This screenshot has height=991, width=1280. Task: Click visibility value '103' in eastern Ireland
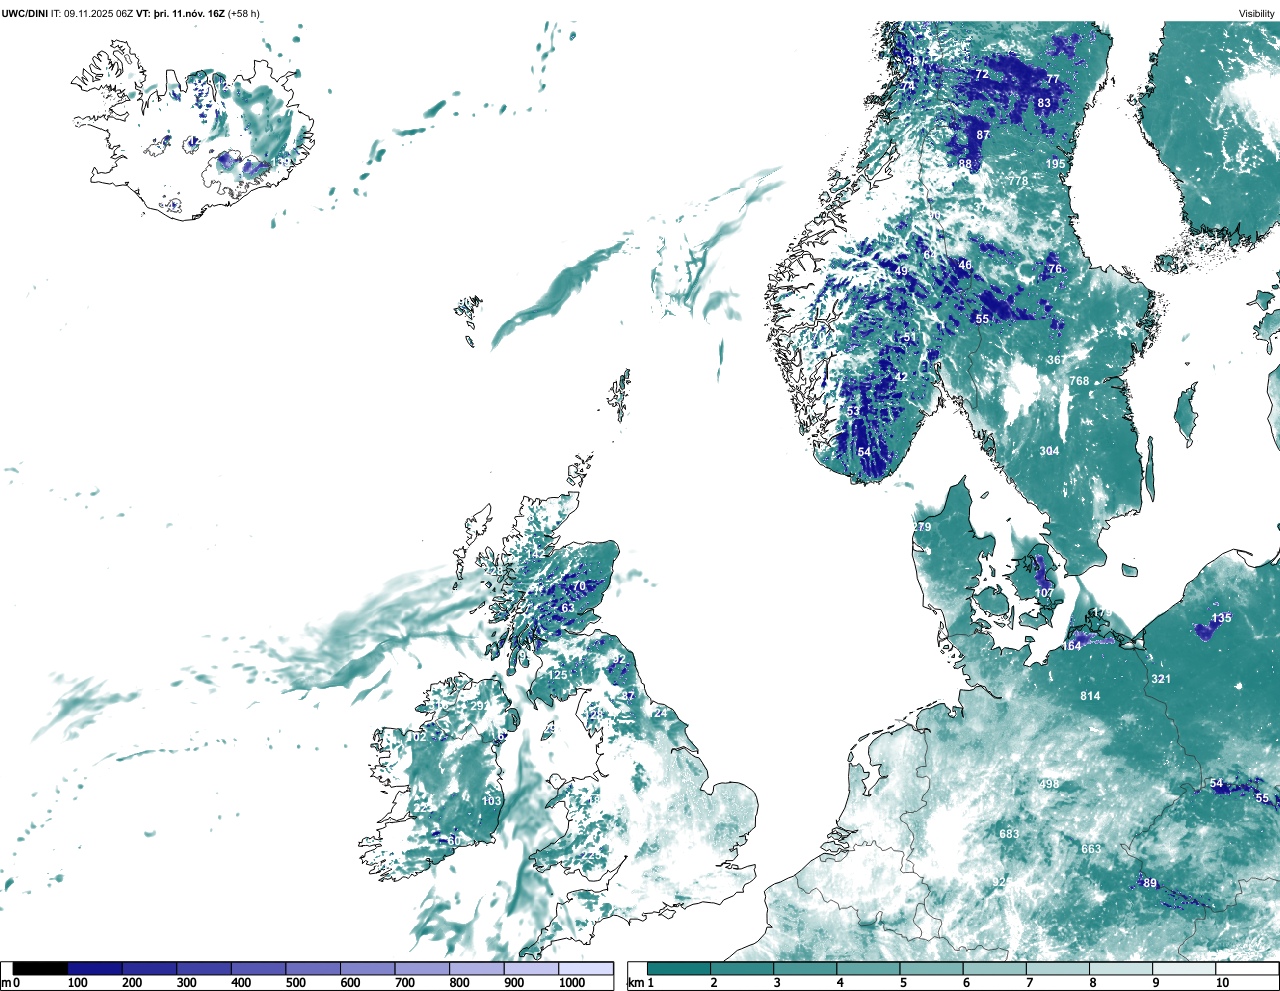click(x=491, y=801)
